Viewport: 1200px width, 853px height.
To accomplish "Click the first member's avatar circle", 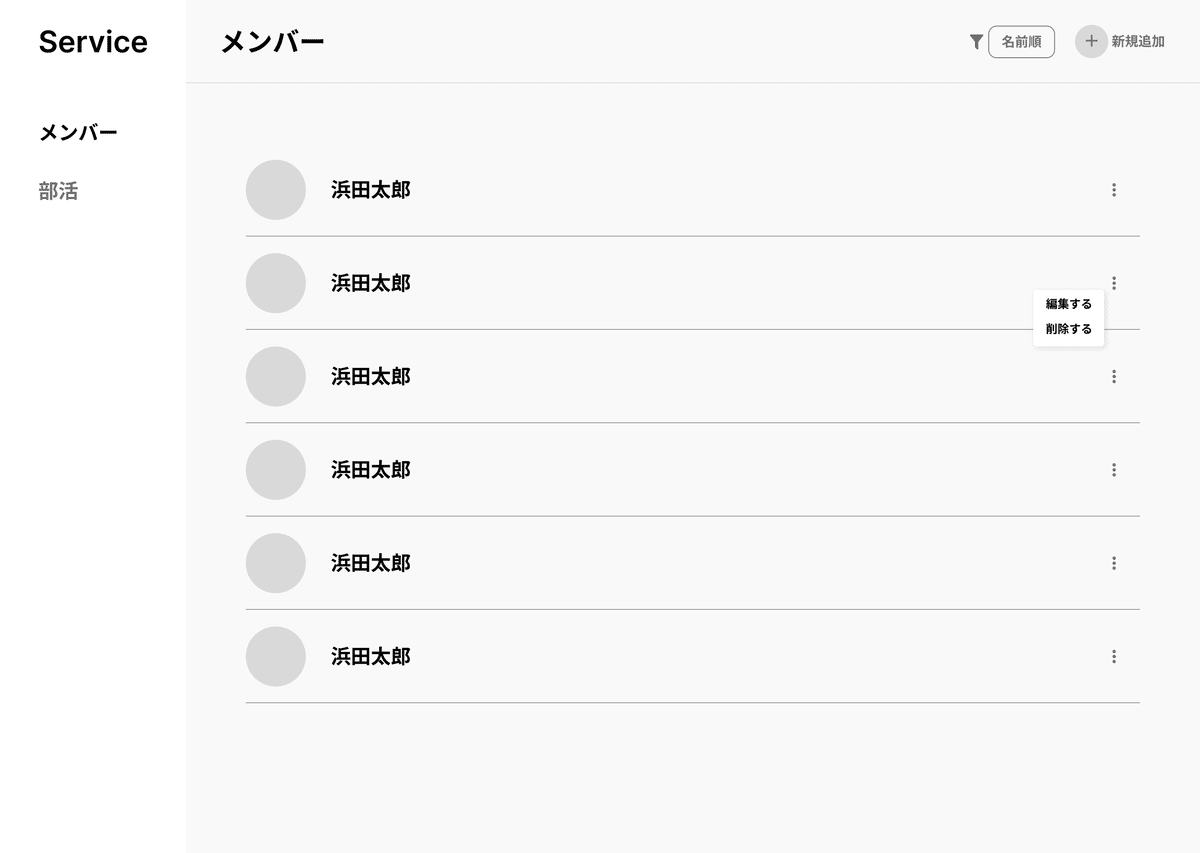I will click(276, 190).
